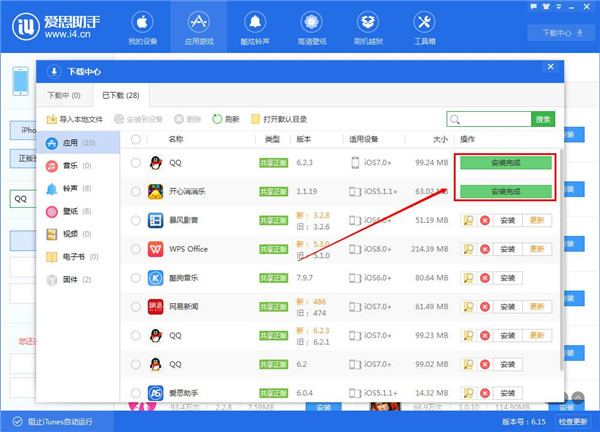Click the green 搜索 button
The image size is (600, 432).
click(x=543, y=119)
